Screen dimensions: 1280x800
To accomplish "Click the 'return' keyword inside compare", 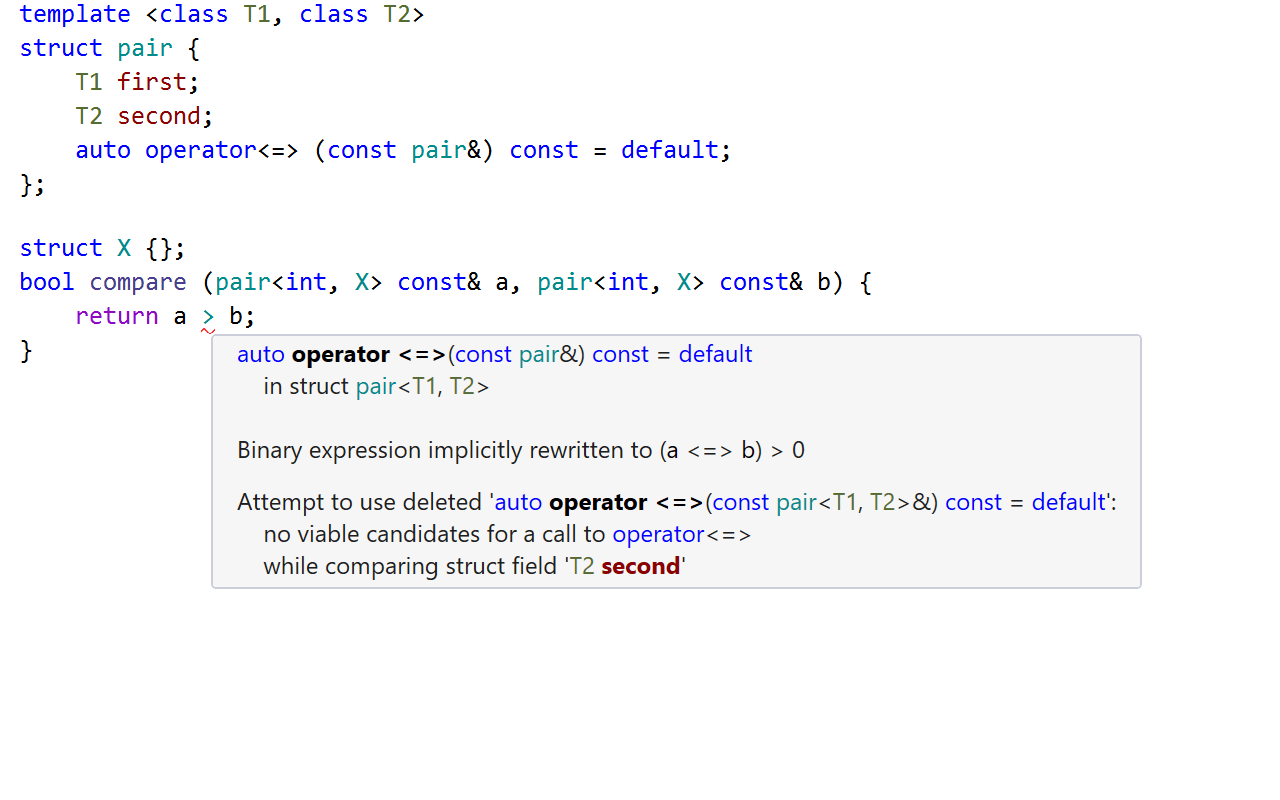I will (117, 315).
